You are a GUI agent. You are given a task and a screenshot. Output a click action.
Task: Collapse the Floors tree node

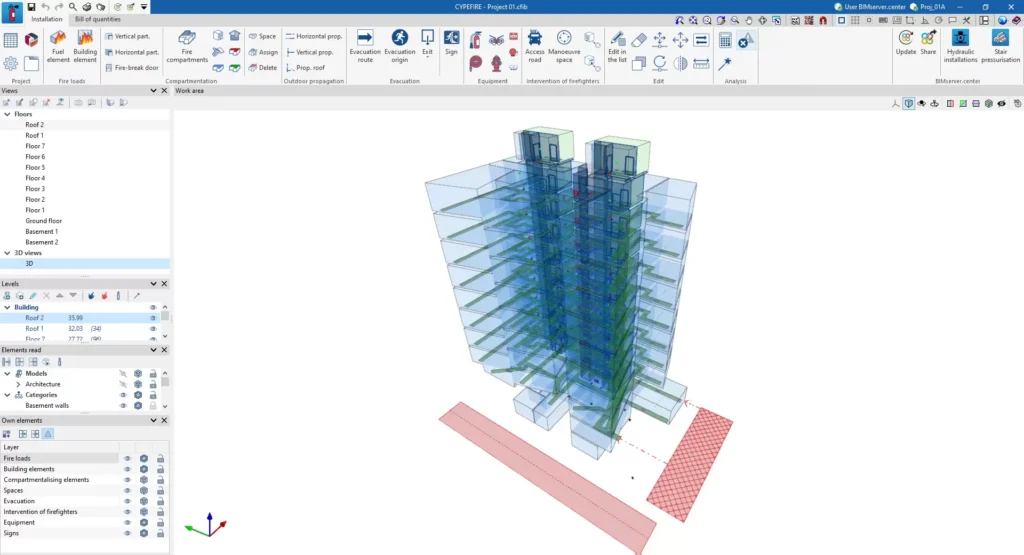7,114
